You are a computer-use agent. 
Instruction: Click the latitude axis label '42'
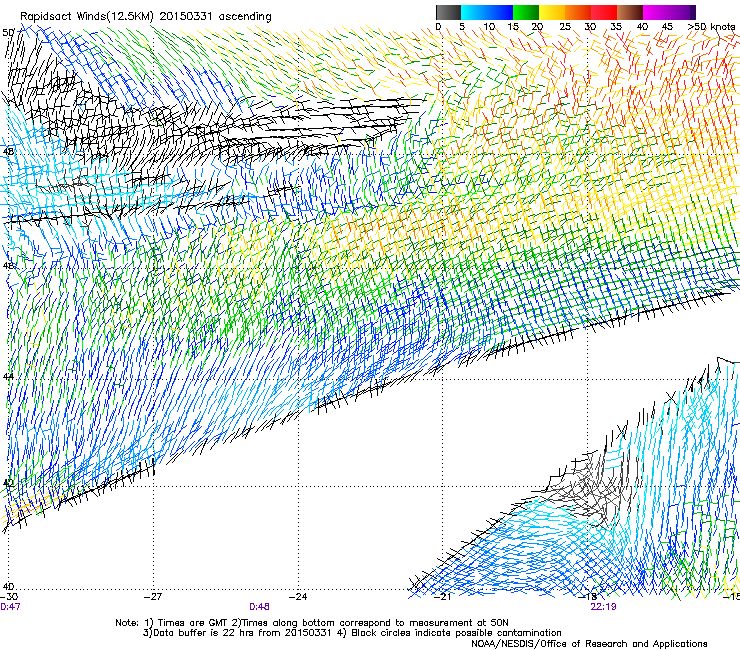[x=8, y=483]
